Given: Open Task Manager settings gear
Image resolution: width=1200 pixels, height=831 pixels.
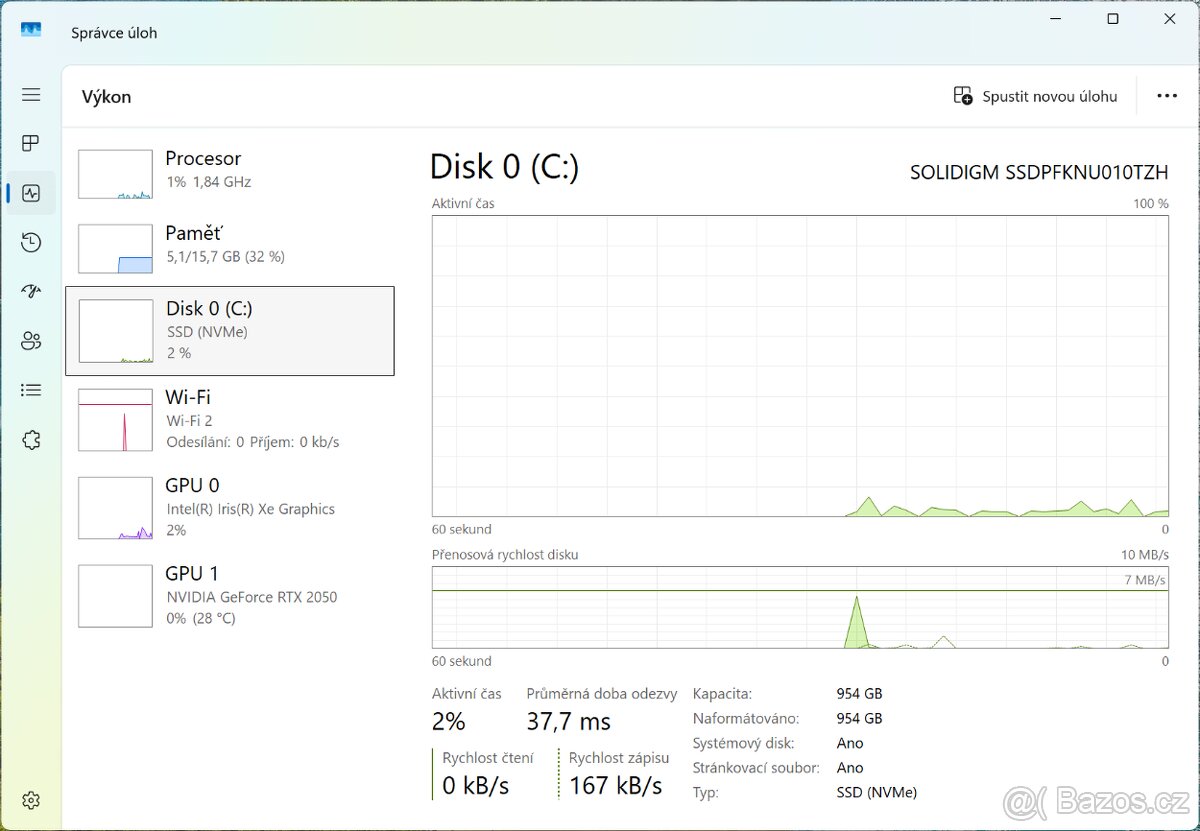Looking at the screenshot, I should click(x=31, y=800).
